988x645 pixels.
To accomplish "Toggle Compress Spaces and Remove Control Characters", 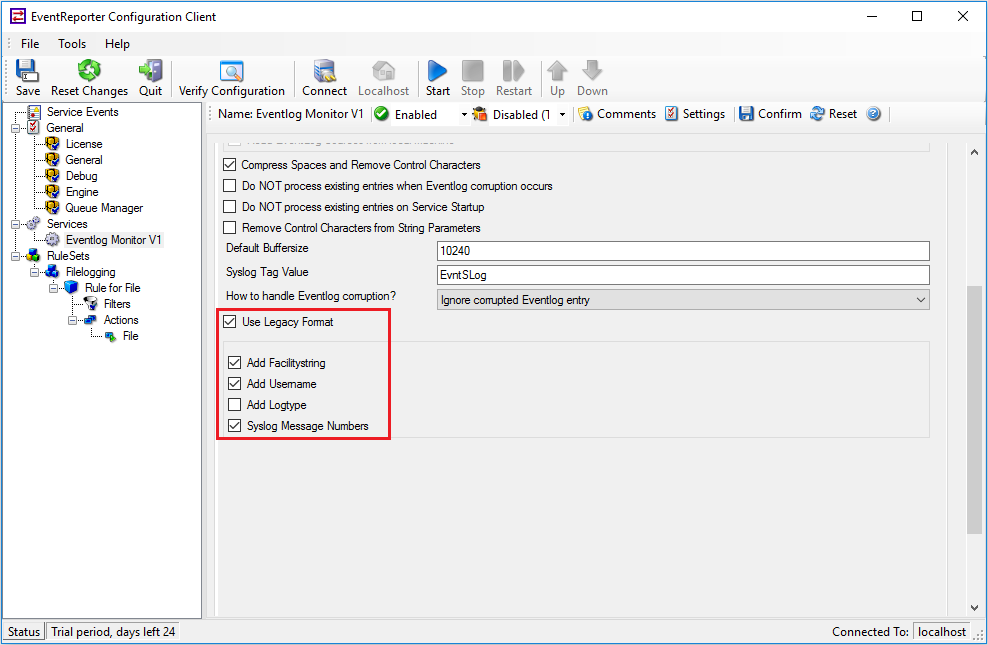I will point(229,165).
